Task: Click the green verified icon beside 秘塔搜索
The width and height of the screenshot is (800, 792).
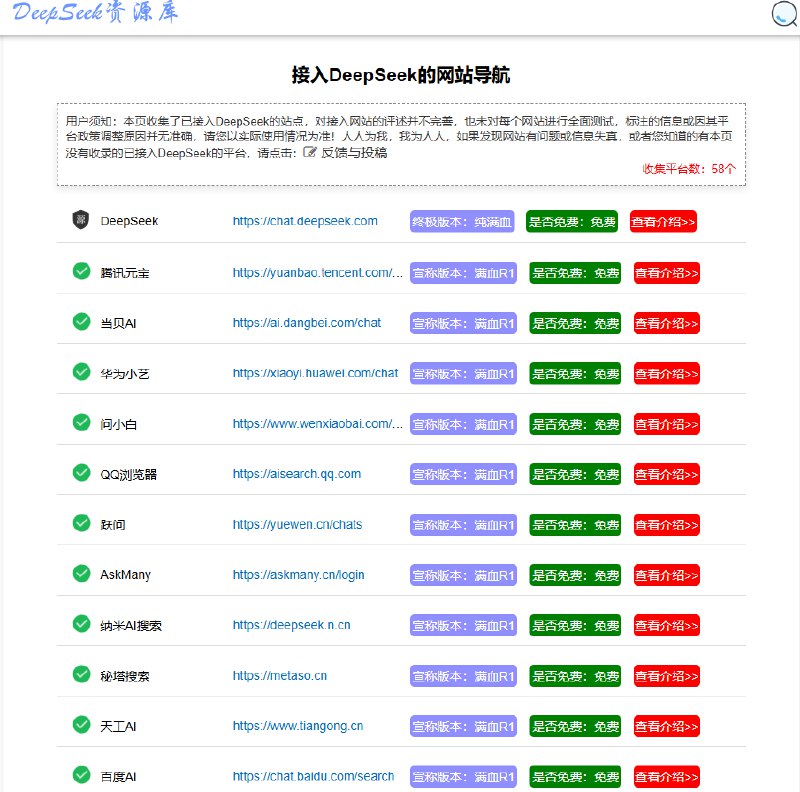Action: pyautogui.click(x=81, y=675)
